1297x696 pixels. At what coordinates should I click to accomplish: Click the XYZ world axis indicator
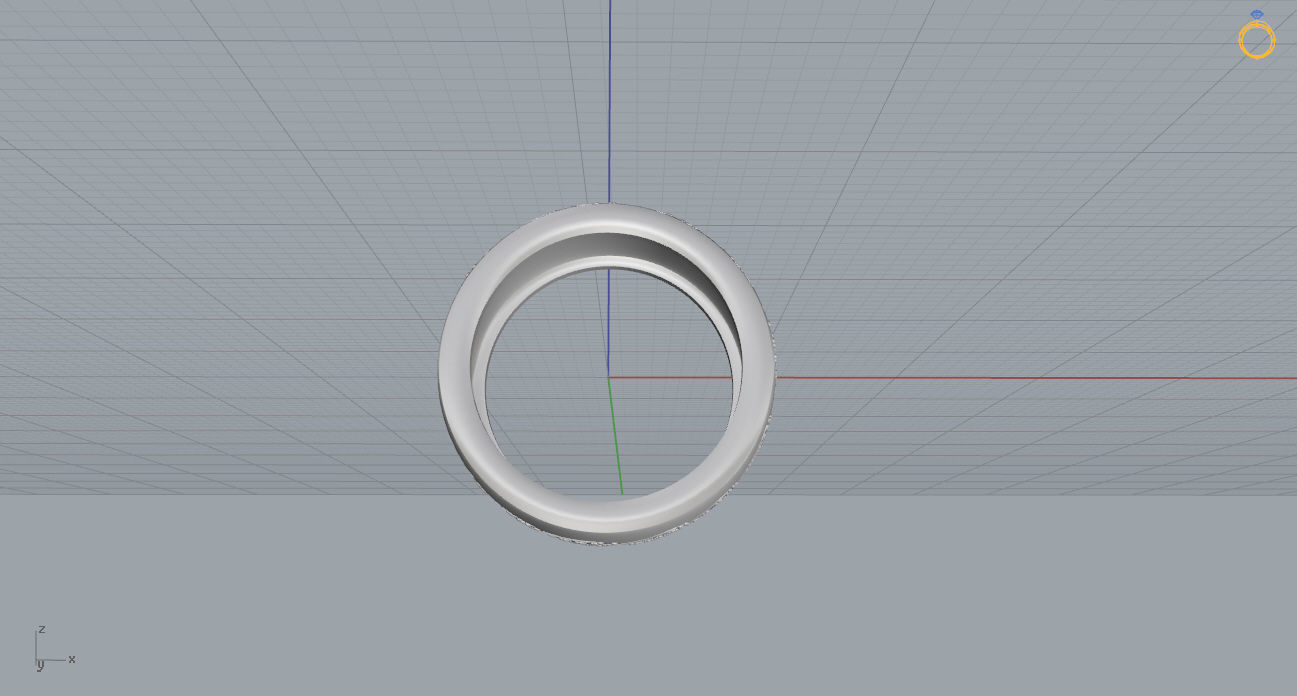[54, 648]
